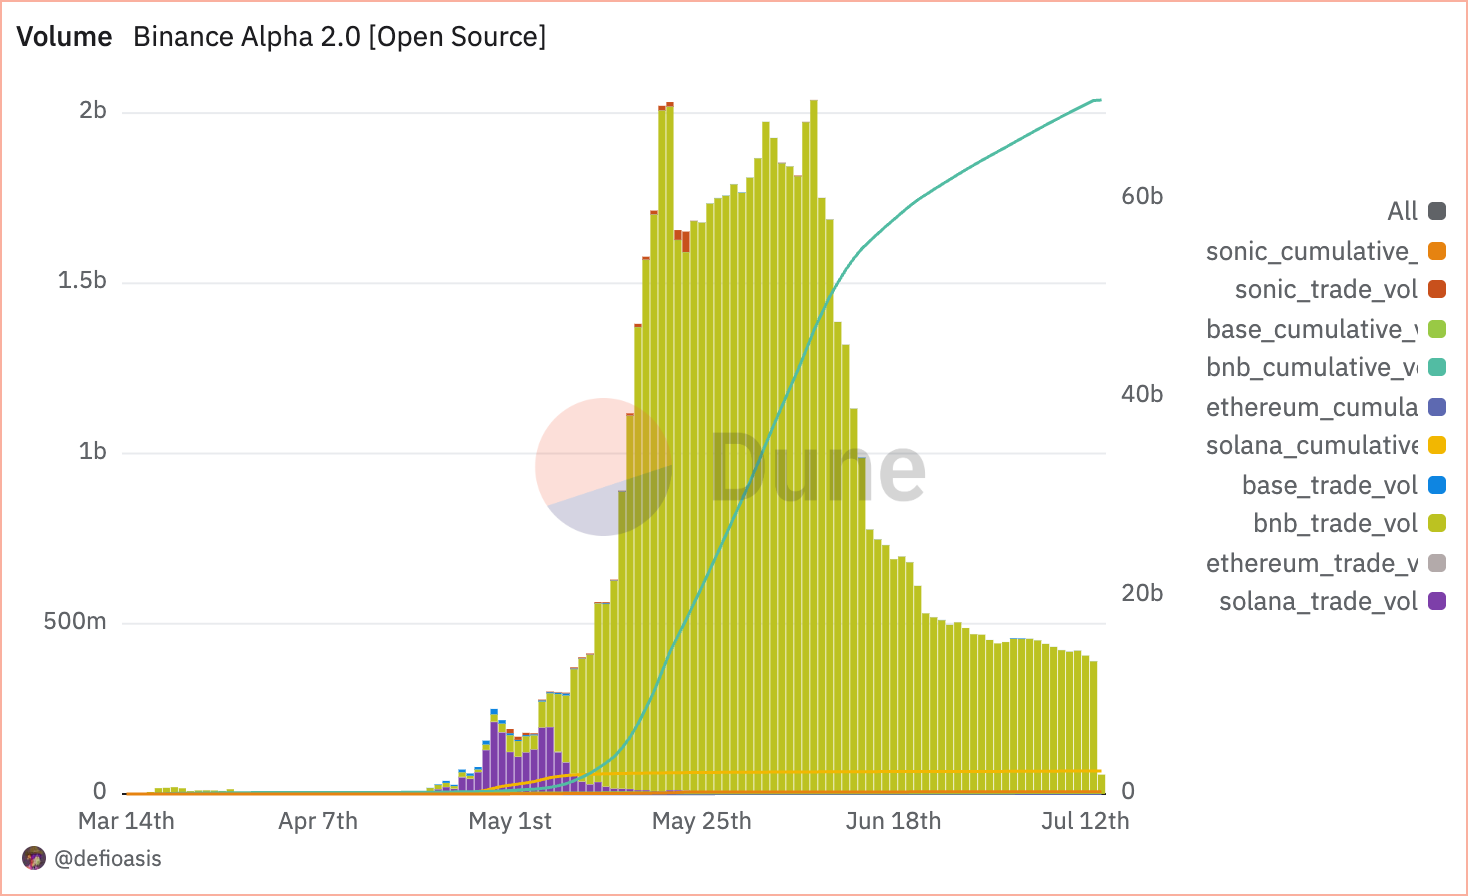Click the sonic_cumulative legend color swatch

pyautogui.click(x=1437, y=251)
